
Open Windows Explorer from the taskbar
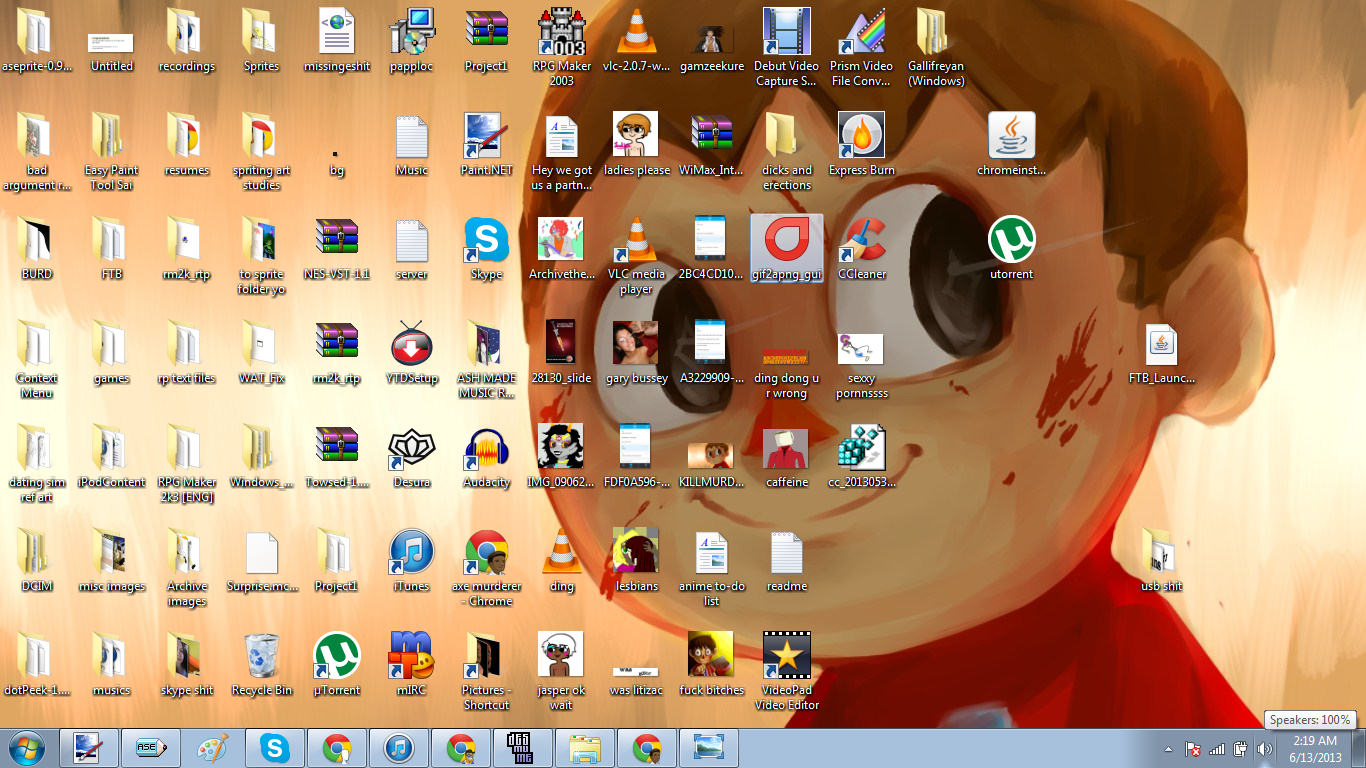click(584, 748)
